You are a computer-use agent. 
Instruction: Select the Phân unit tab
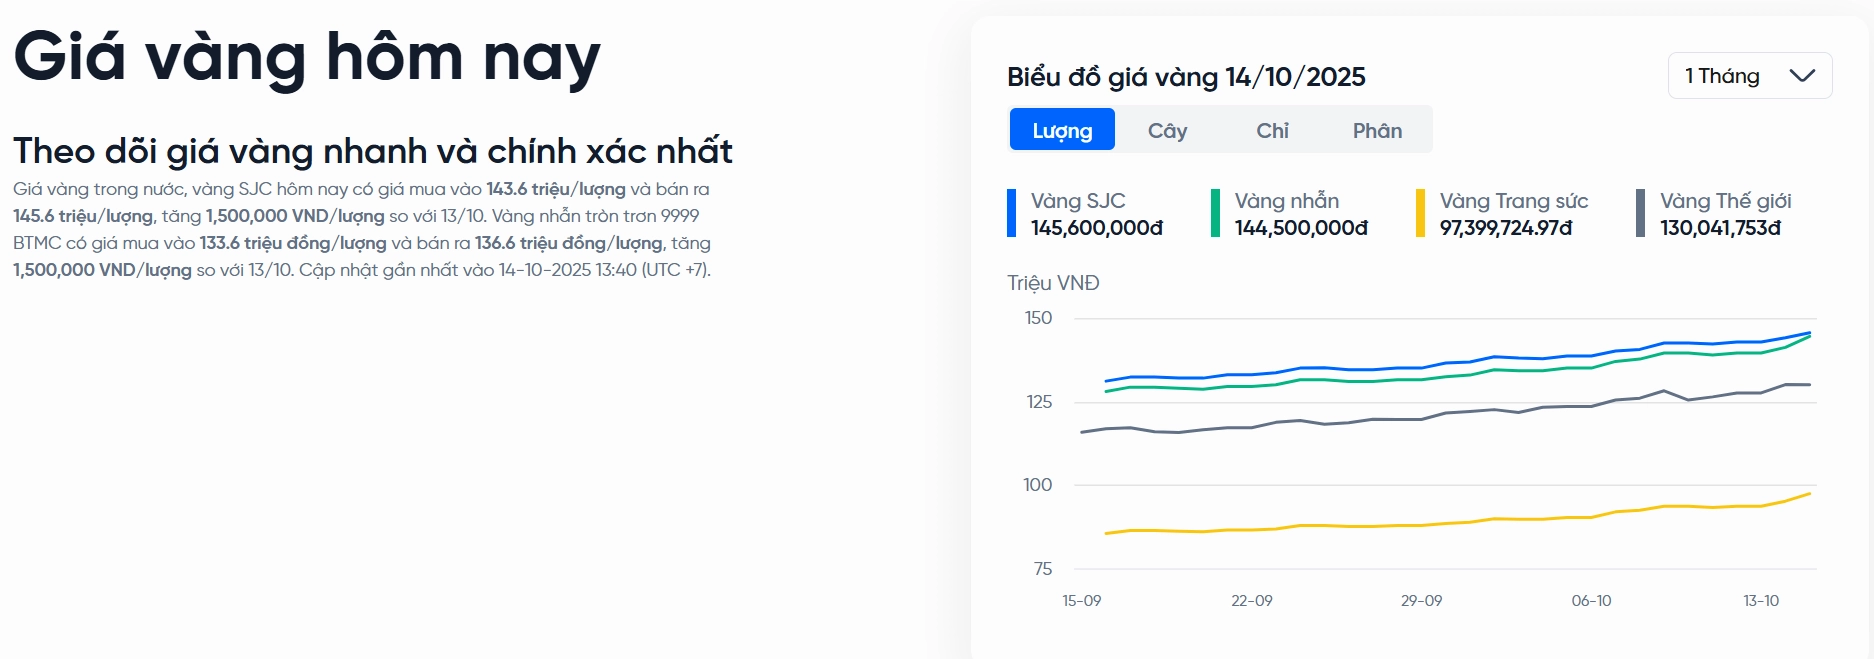(1377, 130)
